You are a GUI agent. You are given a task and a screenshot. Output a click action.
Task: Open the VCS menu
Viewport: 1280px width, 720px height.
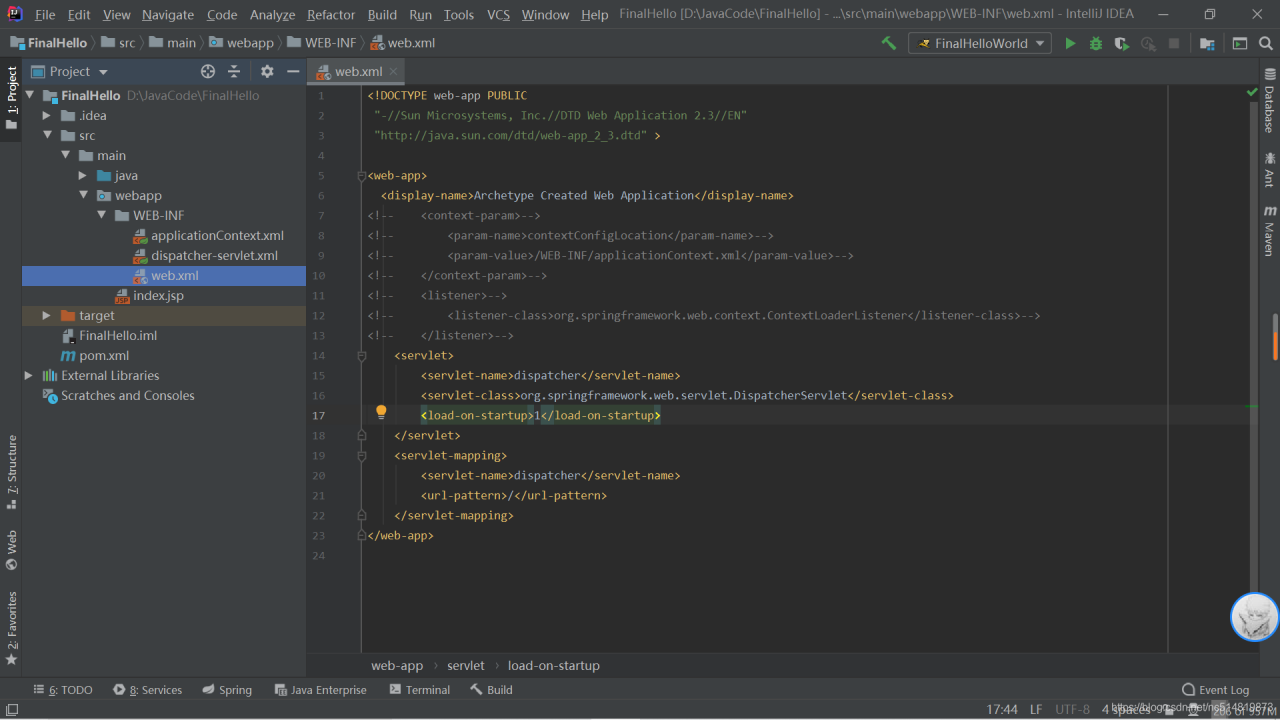498,15
